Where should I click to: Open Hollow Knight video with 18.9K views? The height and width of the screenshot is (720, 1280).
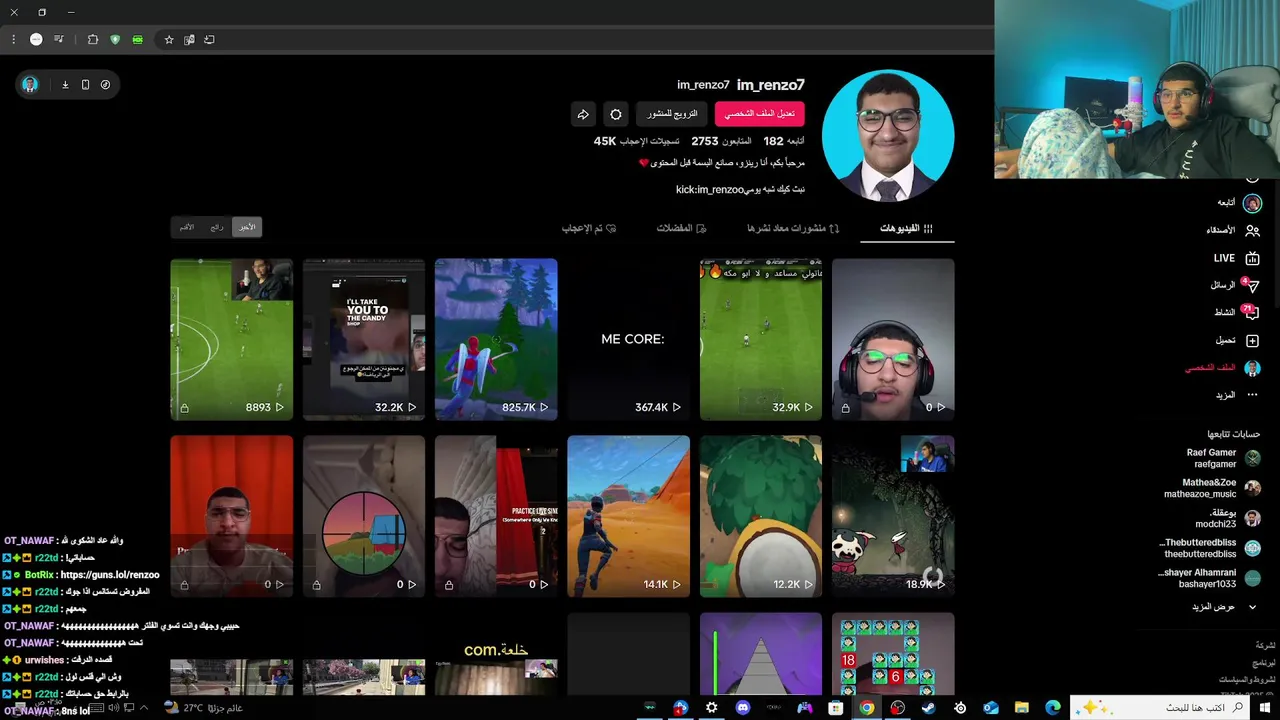pos(893,516)
